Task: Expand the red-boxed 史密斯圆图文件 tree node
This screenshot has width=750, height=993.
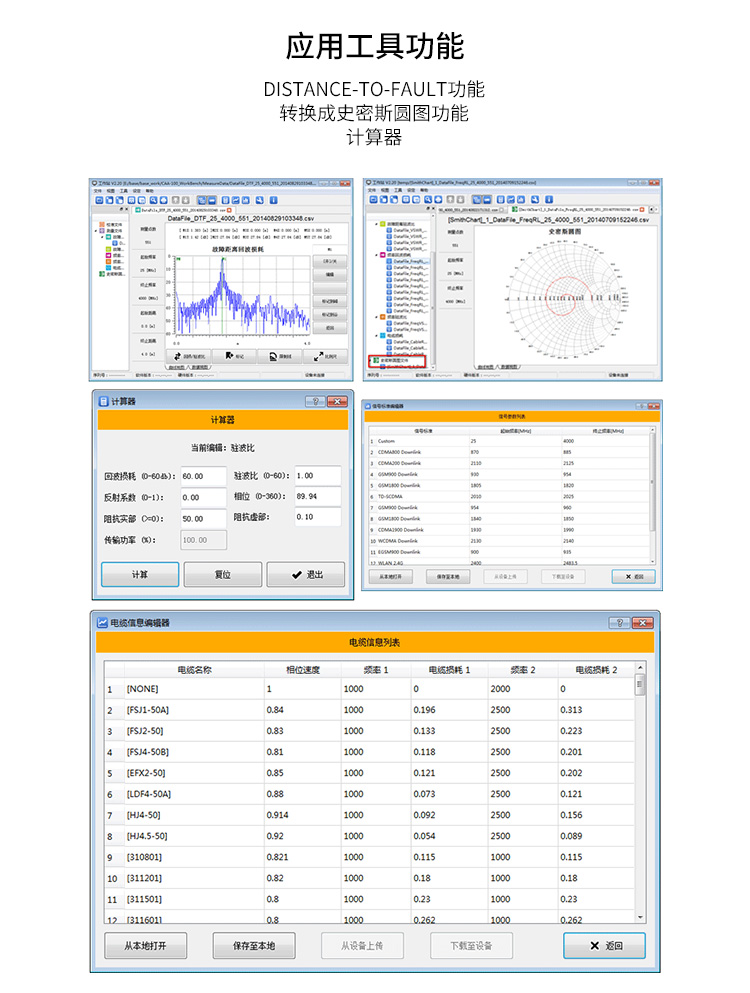Action: point(370,360)
